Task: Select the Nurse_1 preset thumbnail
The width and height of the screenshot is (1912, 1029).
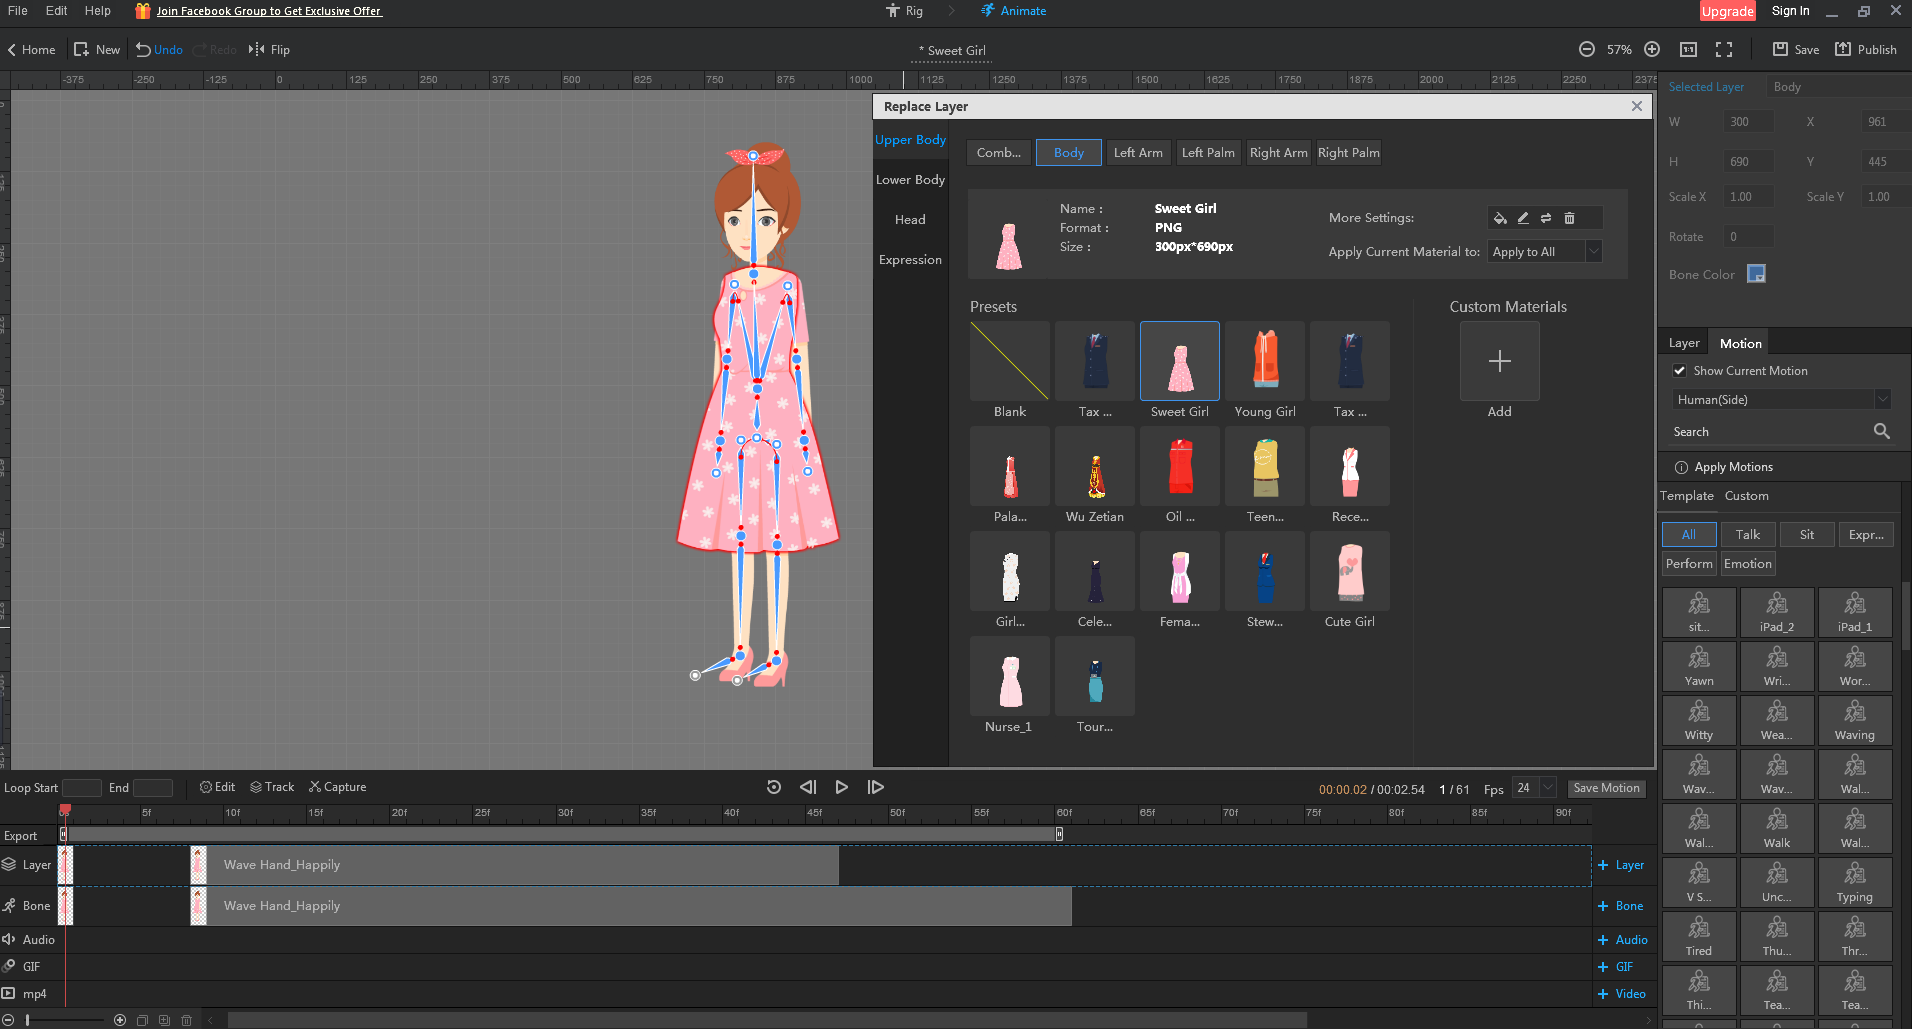Action: pyautogui.click(x=1010, y=676)
